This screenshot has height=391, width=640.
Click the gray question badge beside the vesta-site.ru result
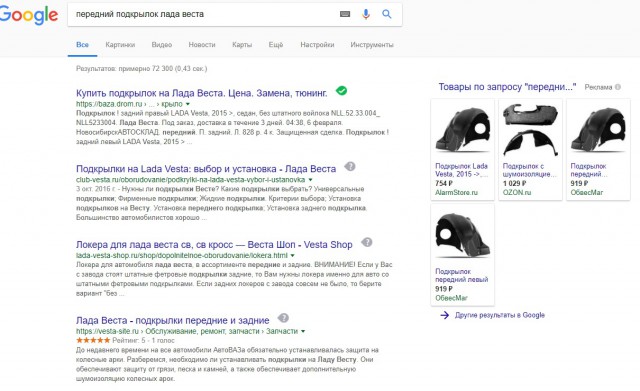(283, 318)
